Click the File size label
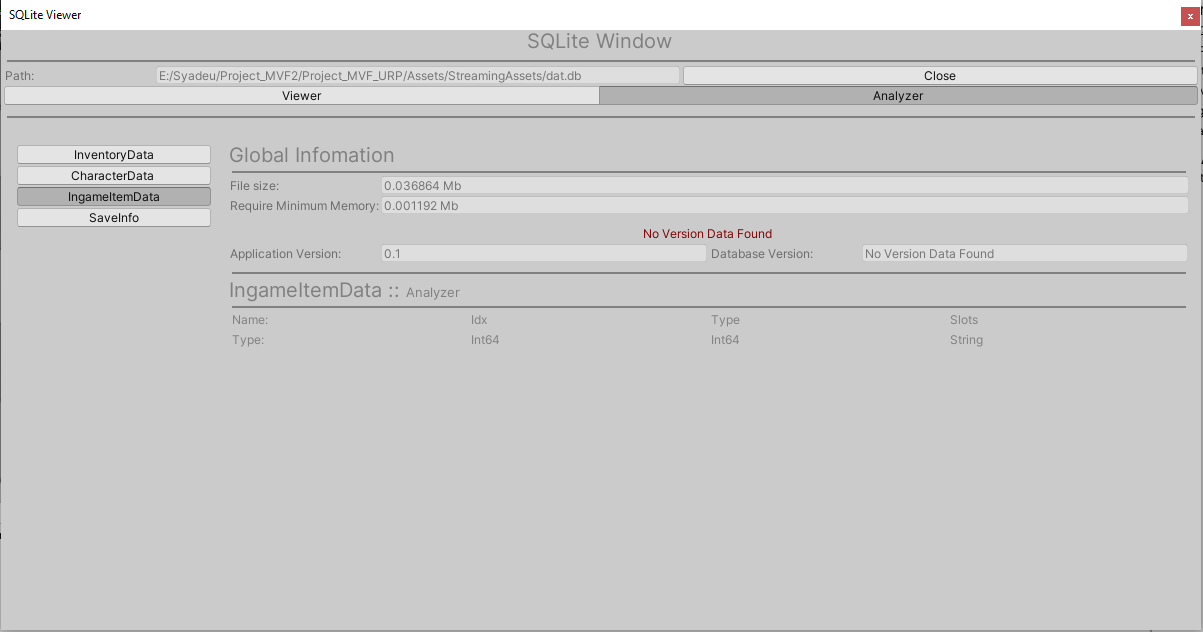This screenshot has width=1203, height=632. click(255, 186)
